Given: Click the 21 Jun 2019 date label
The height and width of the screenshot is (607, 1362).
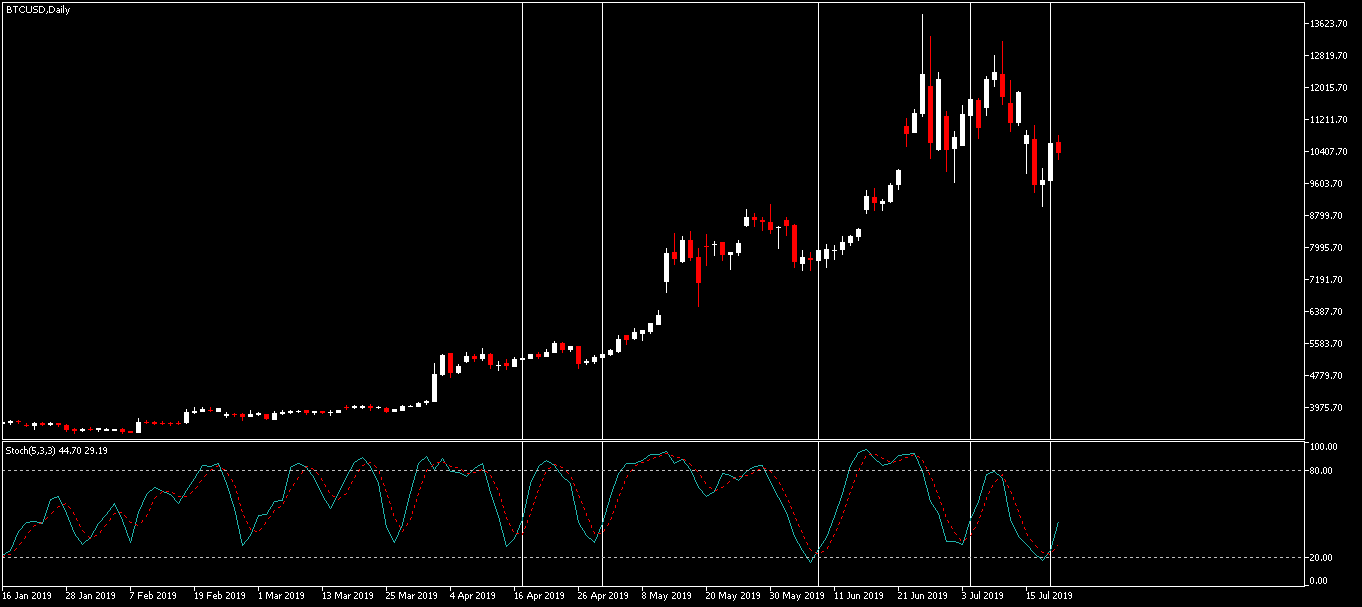Looking at the screenshot, I should [921, 596].
